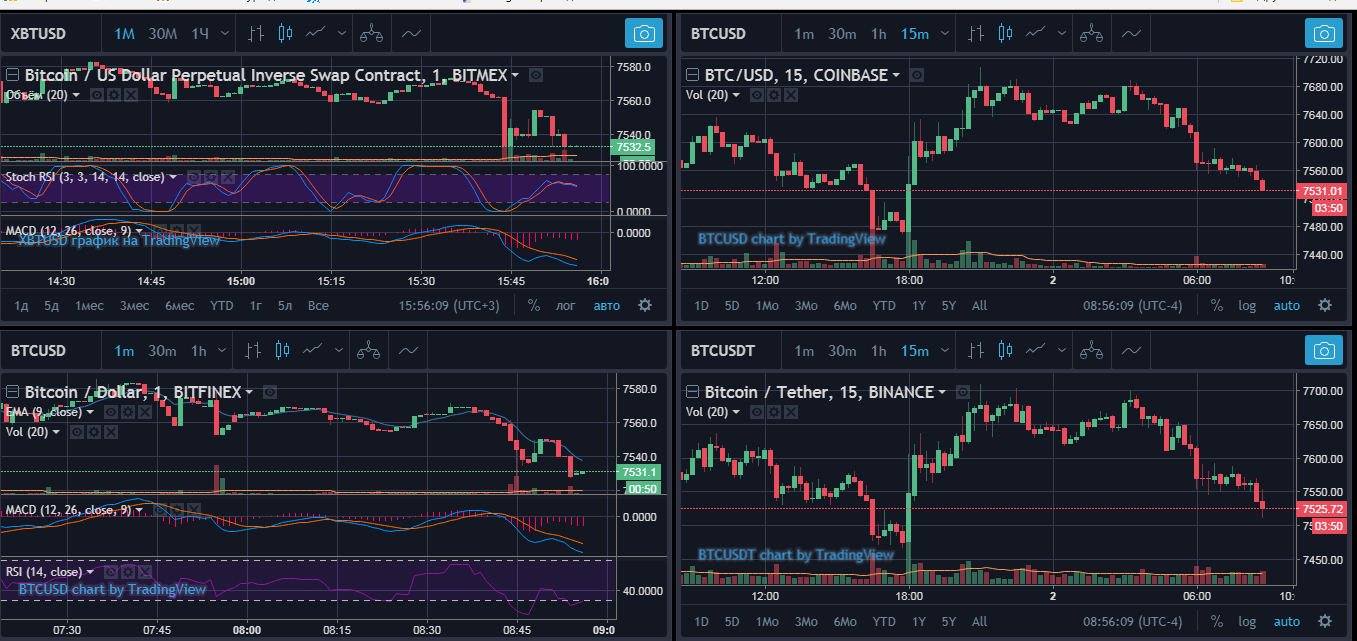The width and height of the screenshot is (1357, 641).
Task: Toggle лог scale on BITMEX chart
Action: coord(567,305)
